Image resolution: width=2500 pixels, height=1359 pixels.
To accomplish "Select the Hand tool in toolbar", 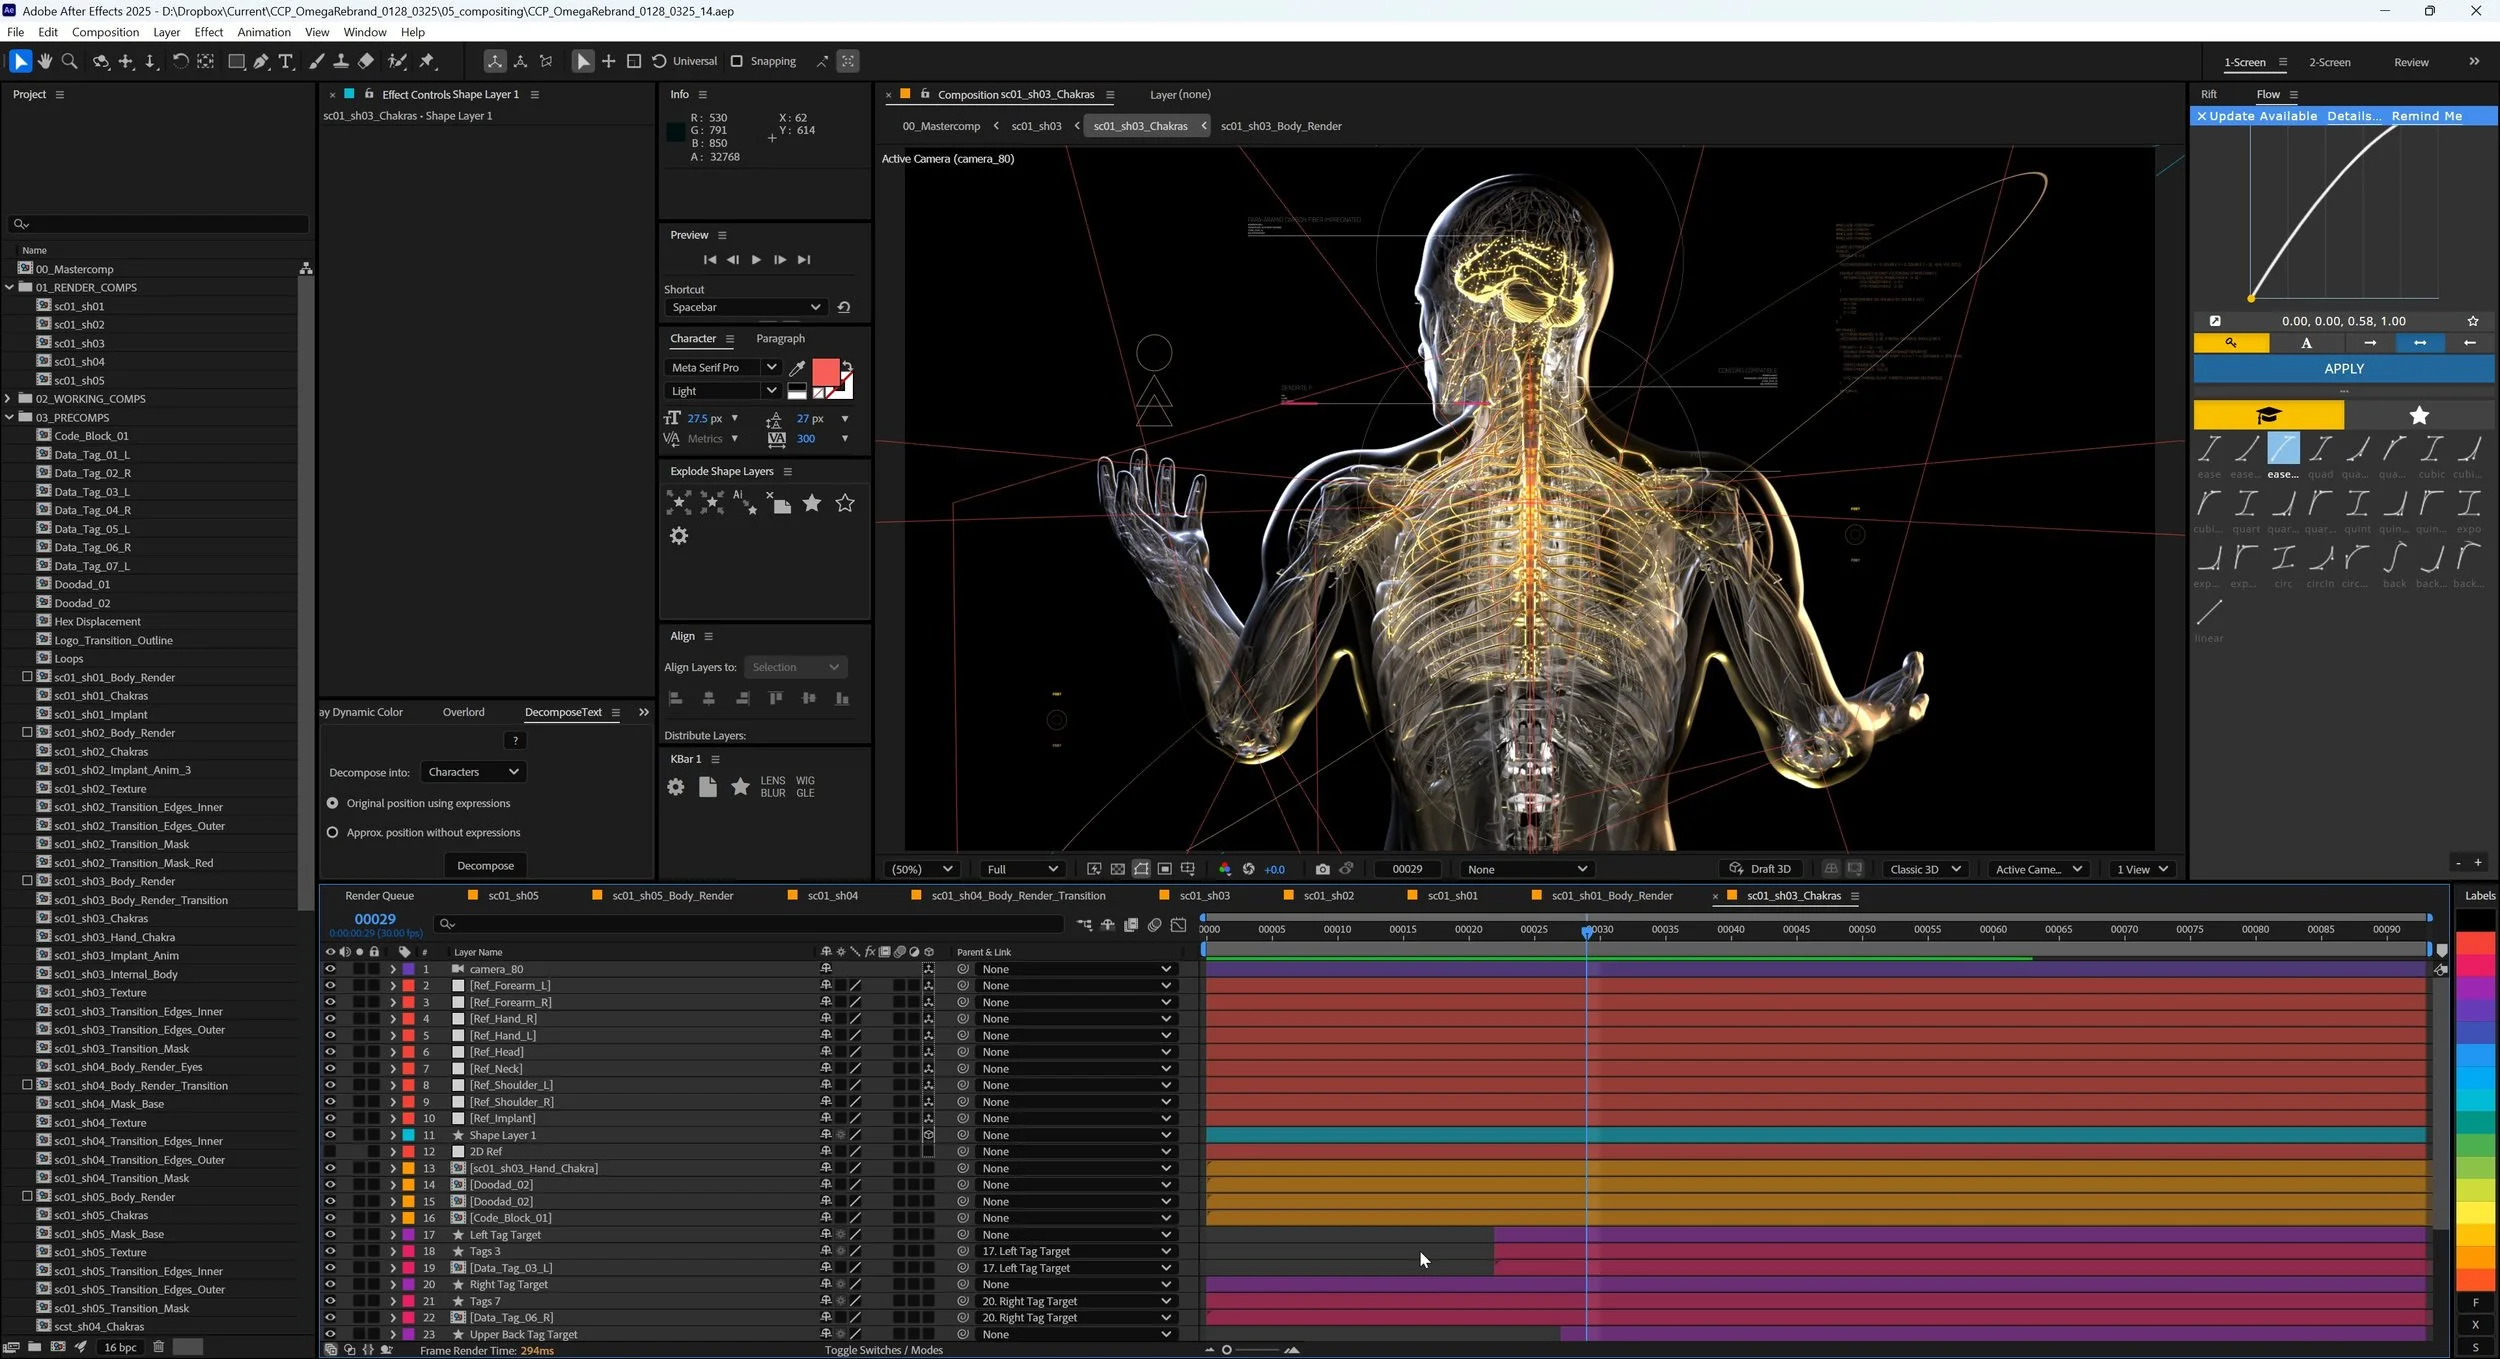I will coord(45,62).
